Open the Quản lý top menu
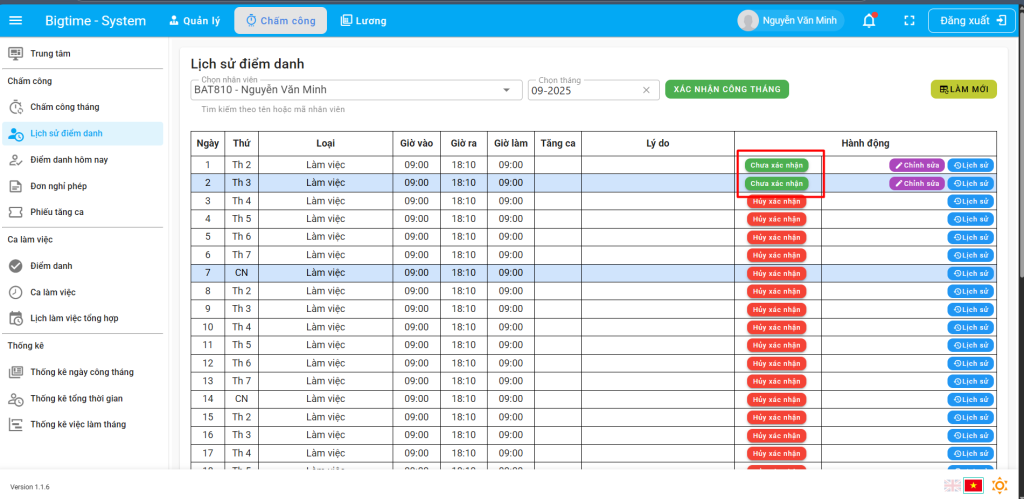The width and height of the screenshot is (1024, 499). 194,20
